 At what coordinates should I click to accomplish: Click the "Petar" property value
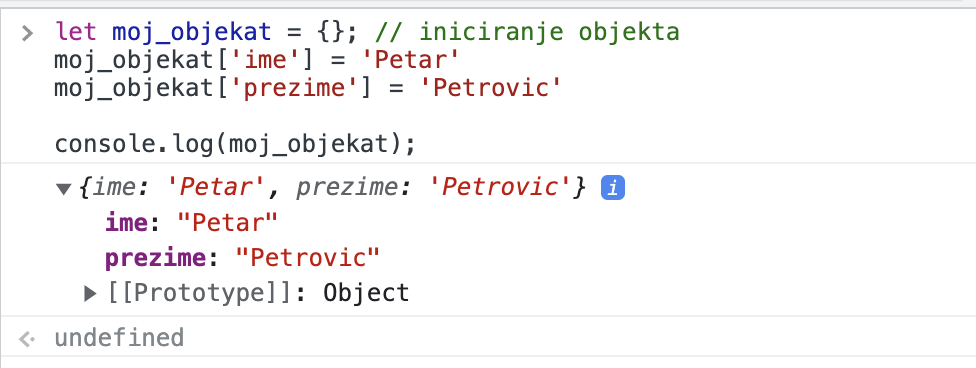point(228,222)
